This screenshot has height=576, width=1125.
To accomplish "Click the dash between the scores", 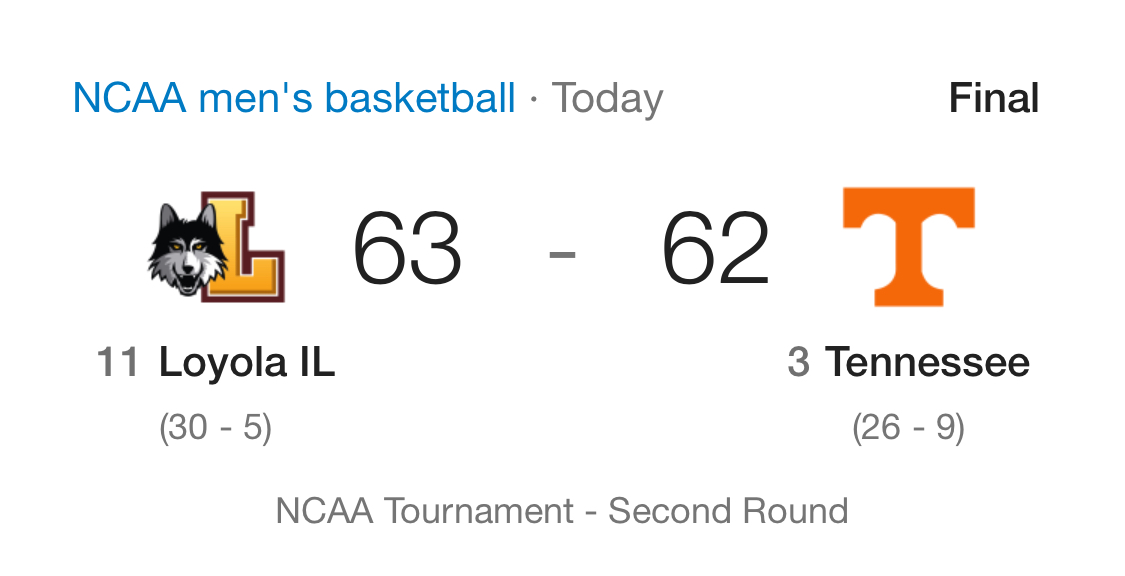I will pyautogui.click(x=562, y=253).
